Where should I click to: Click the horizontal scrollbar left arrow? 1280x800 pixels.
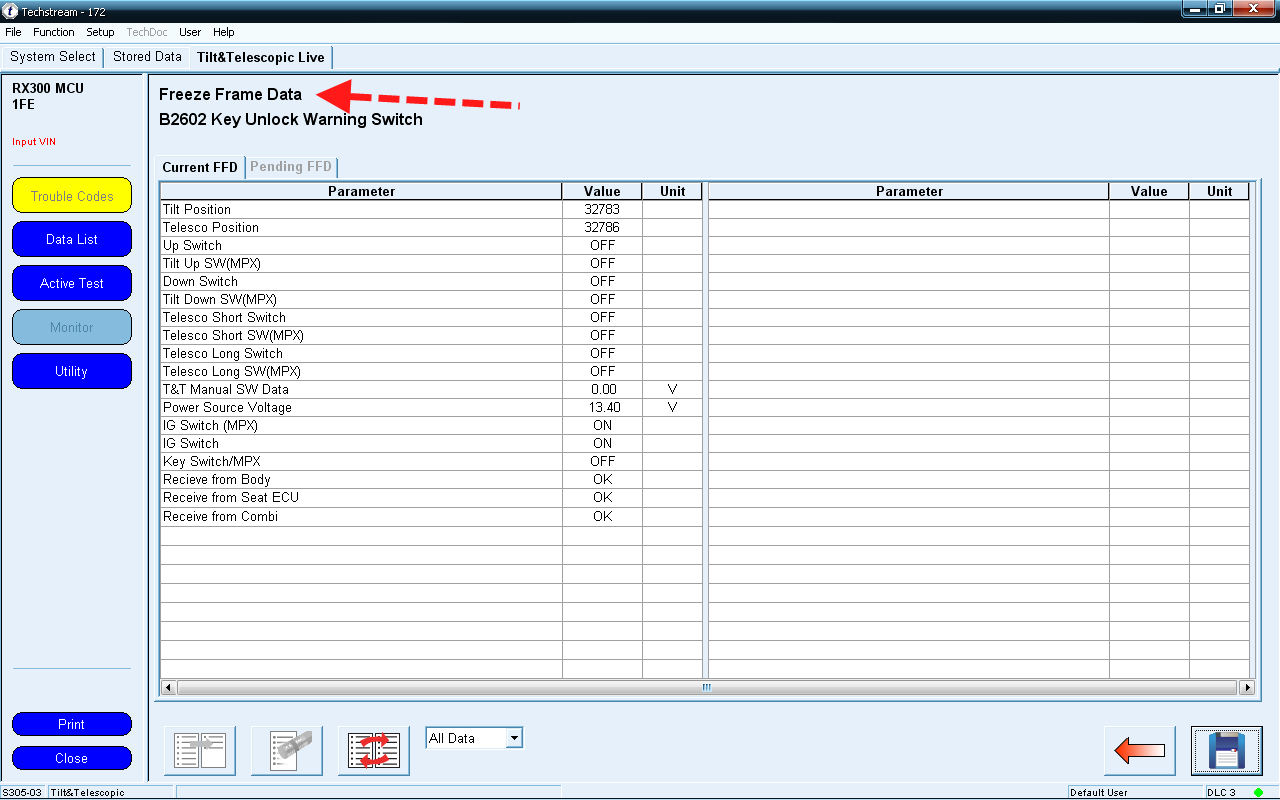pos(168,688)
